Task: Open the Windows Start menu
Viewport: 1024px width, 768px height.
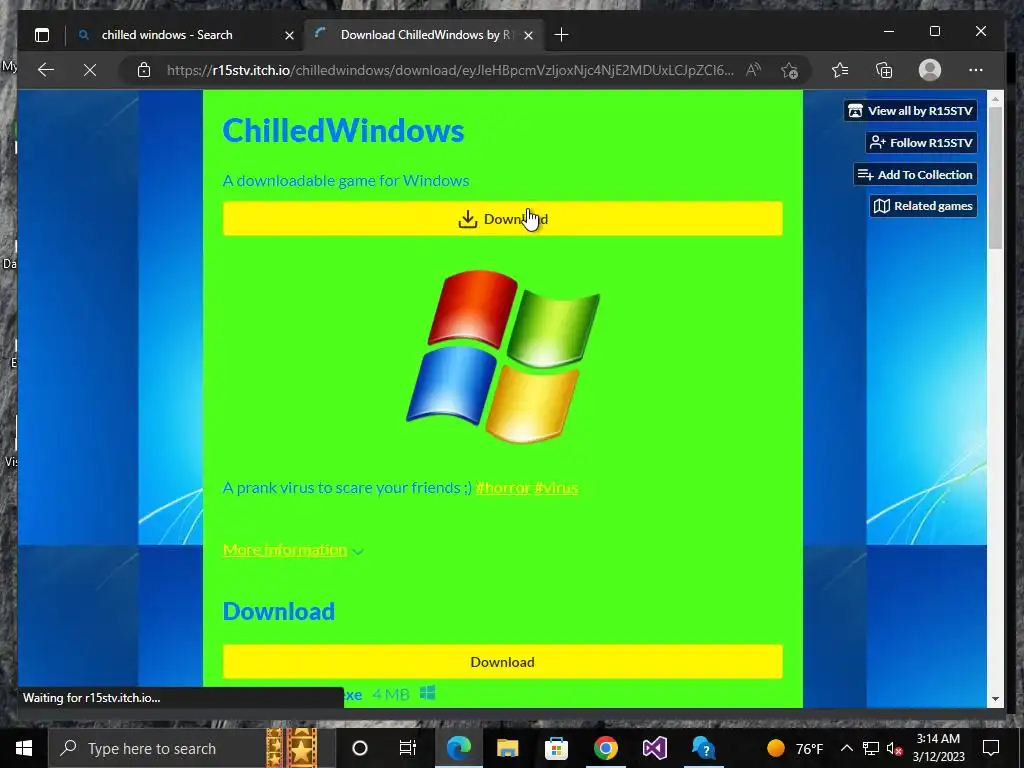Action: [x=24, y=748]
